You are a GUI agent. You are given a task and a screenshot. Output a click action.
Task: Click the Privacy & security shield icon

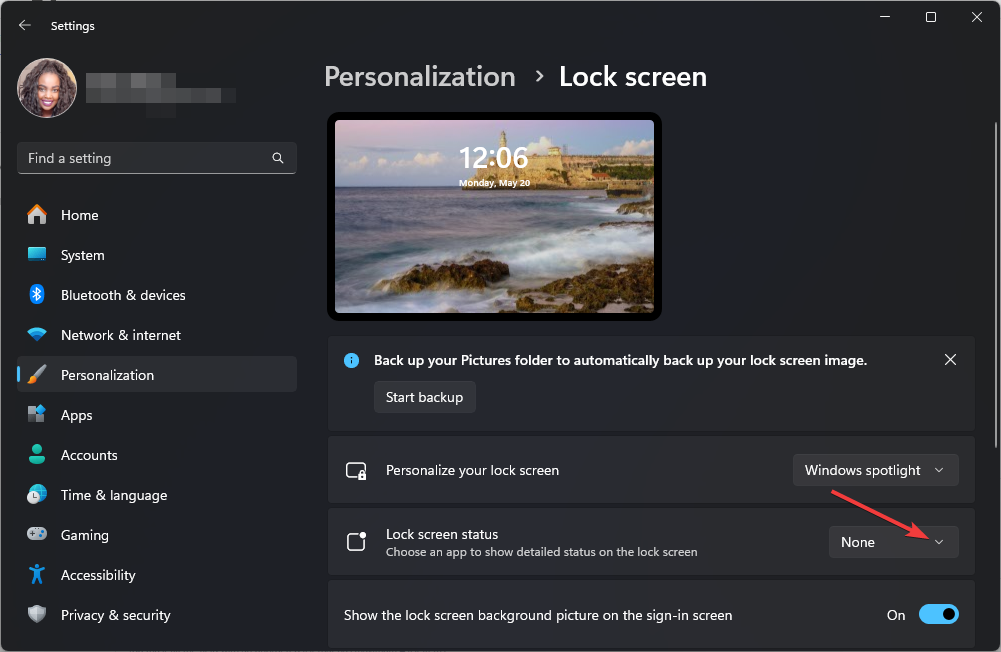point(37,615)
